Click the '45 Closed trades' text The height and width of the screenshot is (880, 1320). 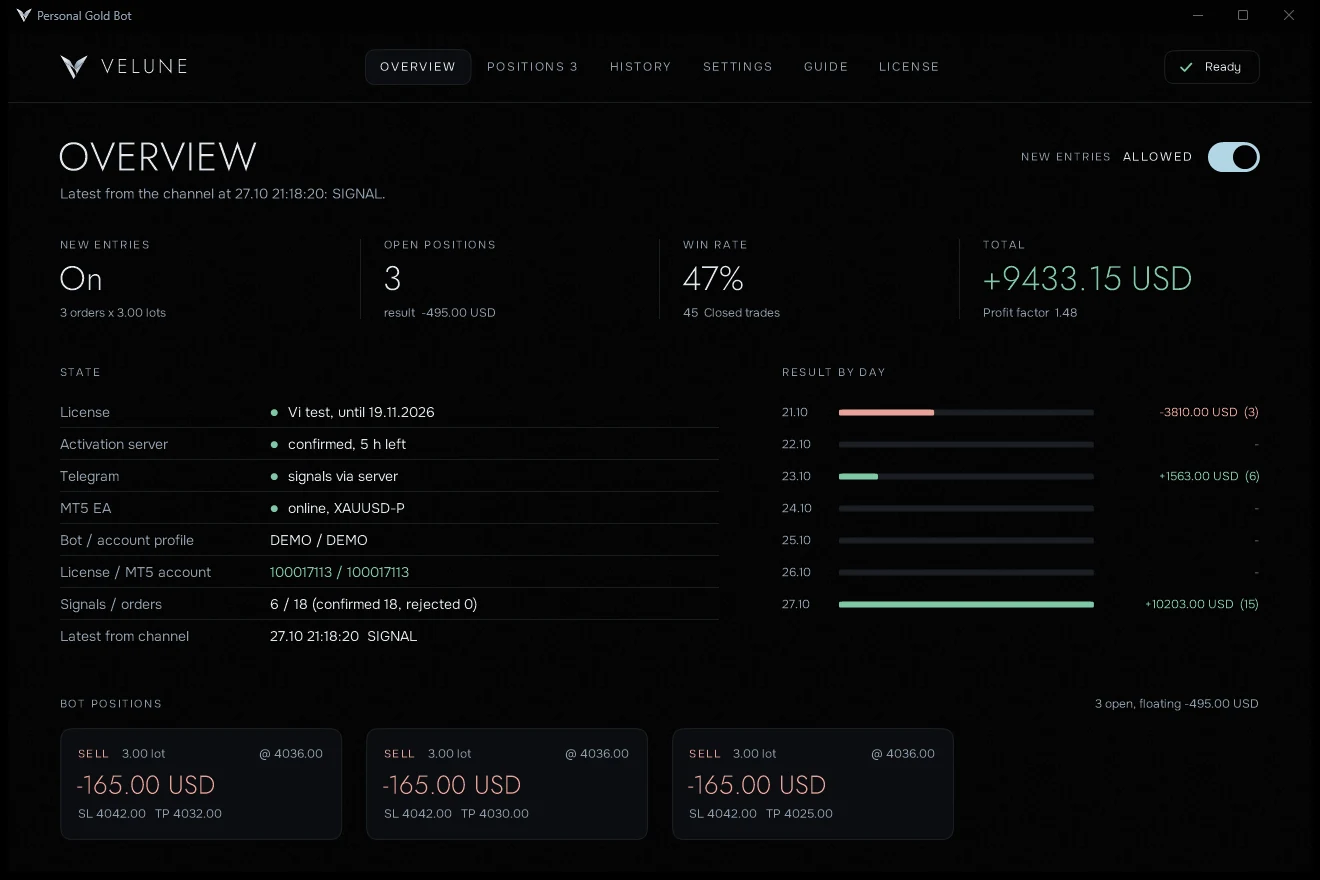pos(732,313)
